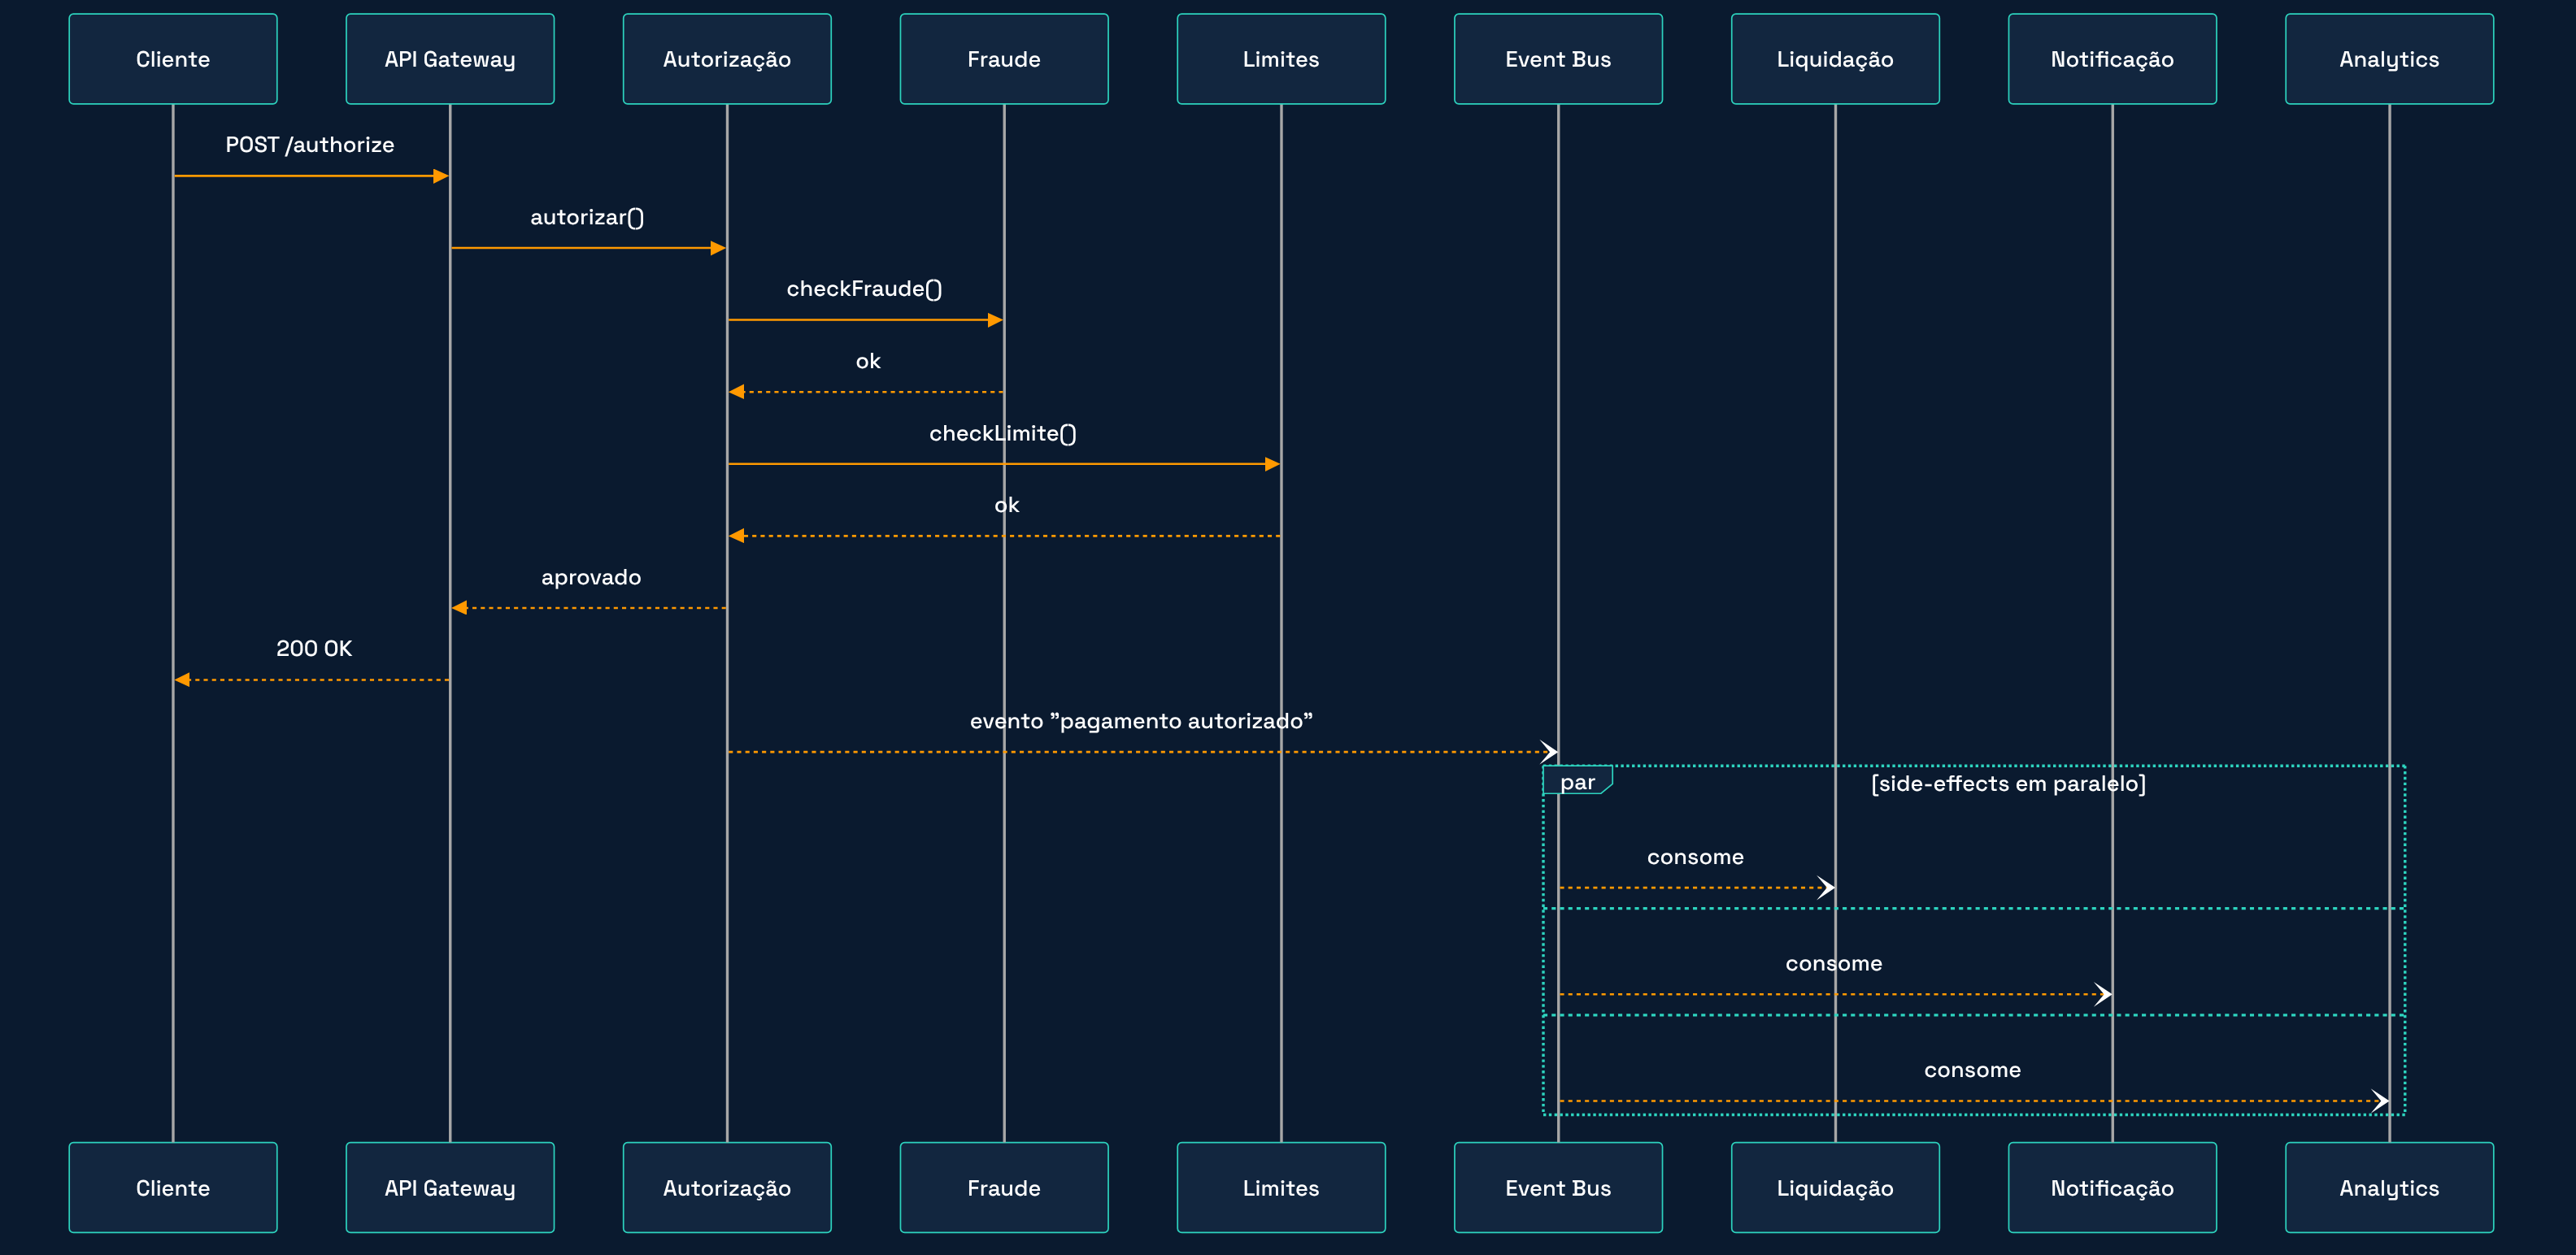The height and width of the screenshot is (1255, 2576).
Task: Select the bottom Fraude participant box
Action: pos(1004,1187)
